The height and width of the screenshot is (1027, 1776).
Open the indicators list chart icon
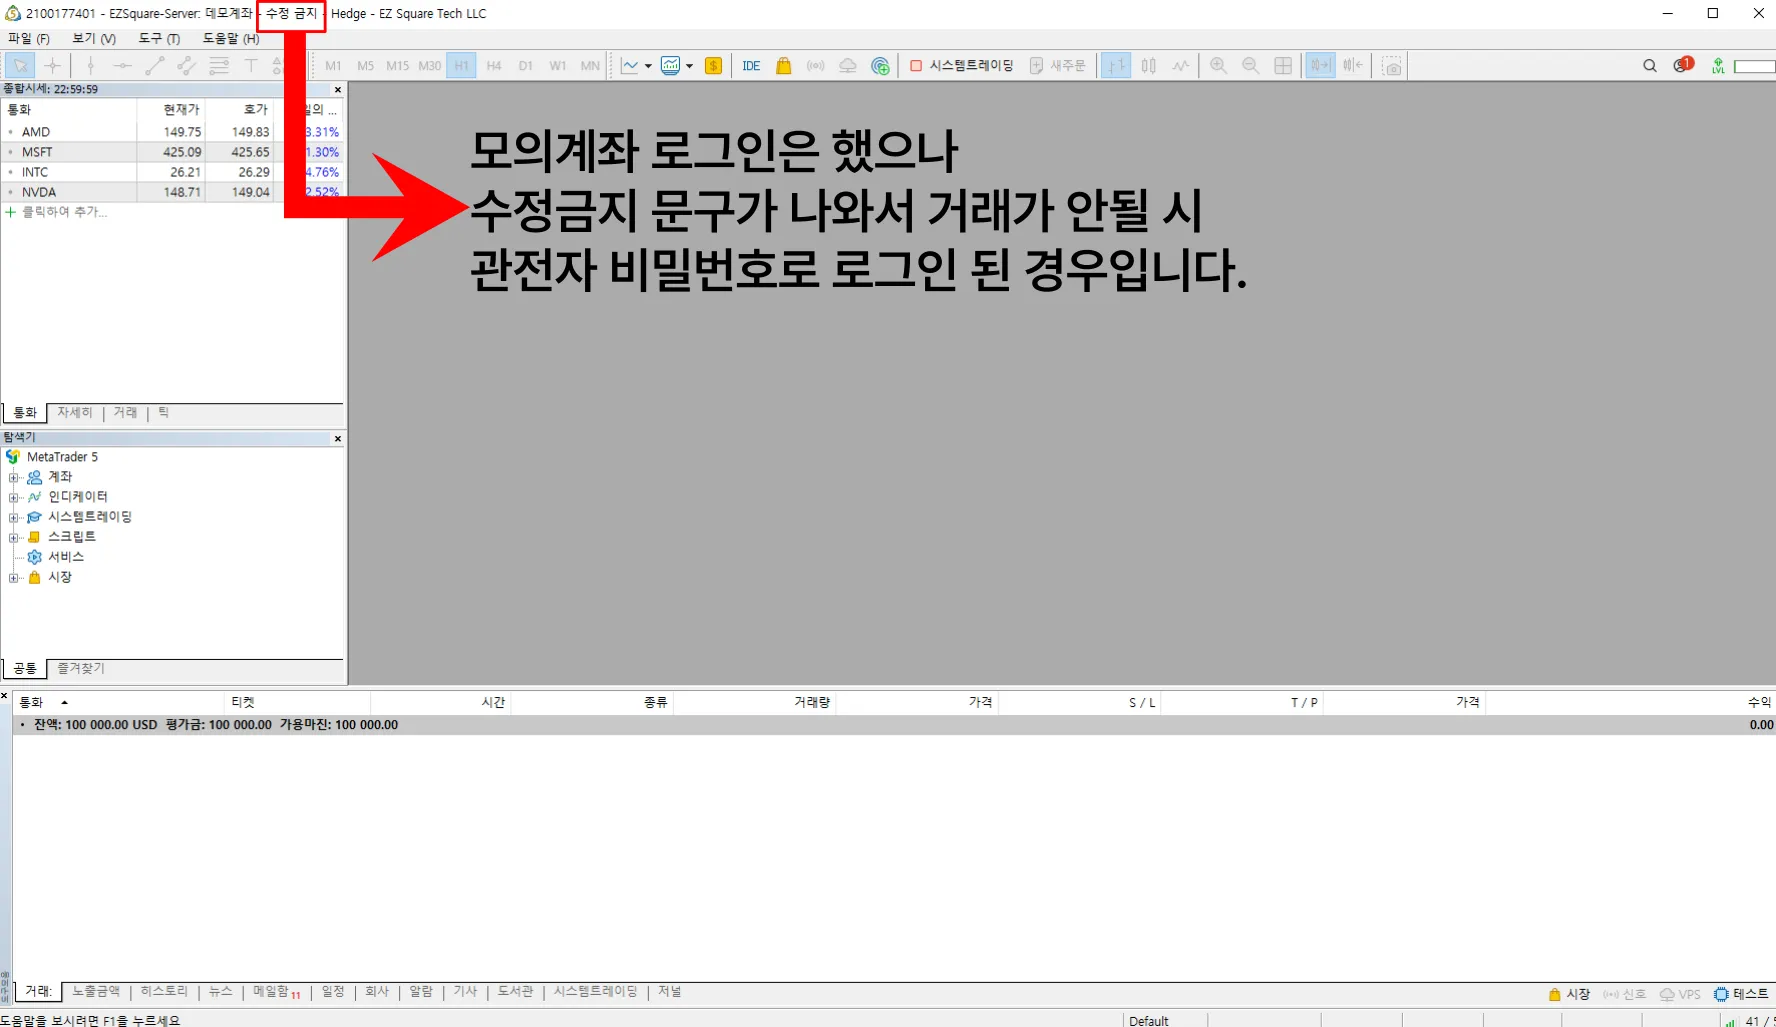pyautogui.click(x=671, y=66)
